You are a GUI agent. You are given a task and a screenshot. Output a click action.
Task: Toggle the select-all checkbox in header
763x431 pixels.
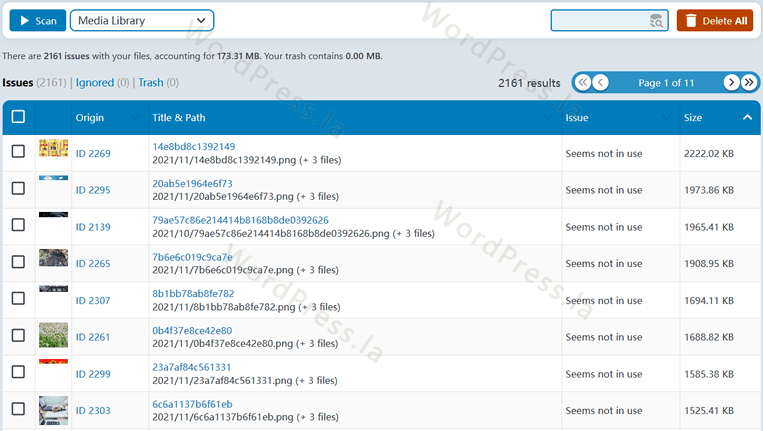tap(18, 117)
